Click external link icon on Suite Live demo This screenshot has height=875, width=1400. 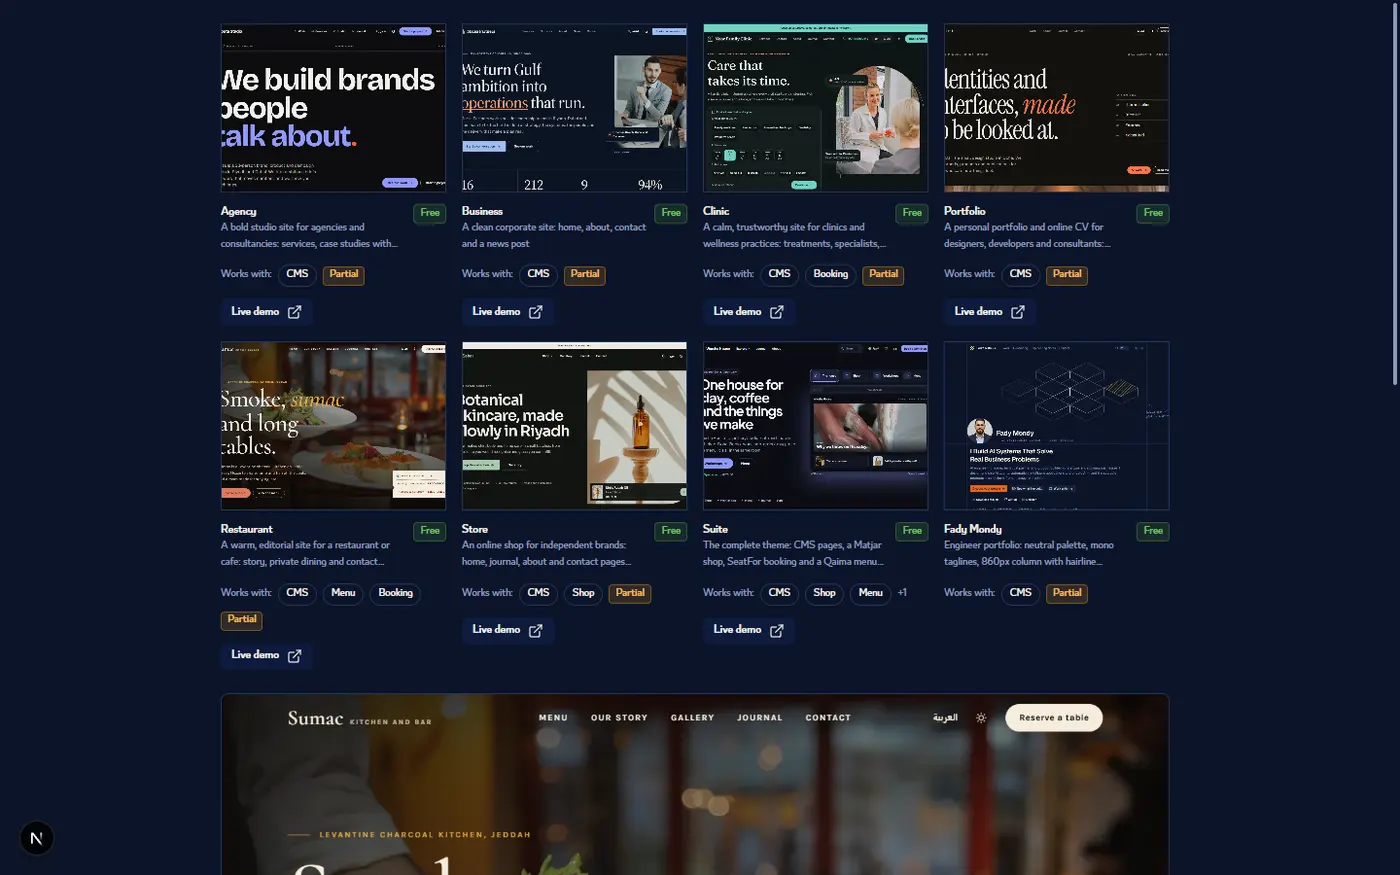[776, 631]
